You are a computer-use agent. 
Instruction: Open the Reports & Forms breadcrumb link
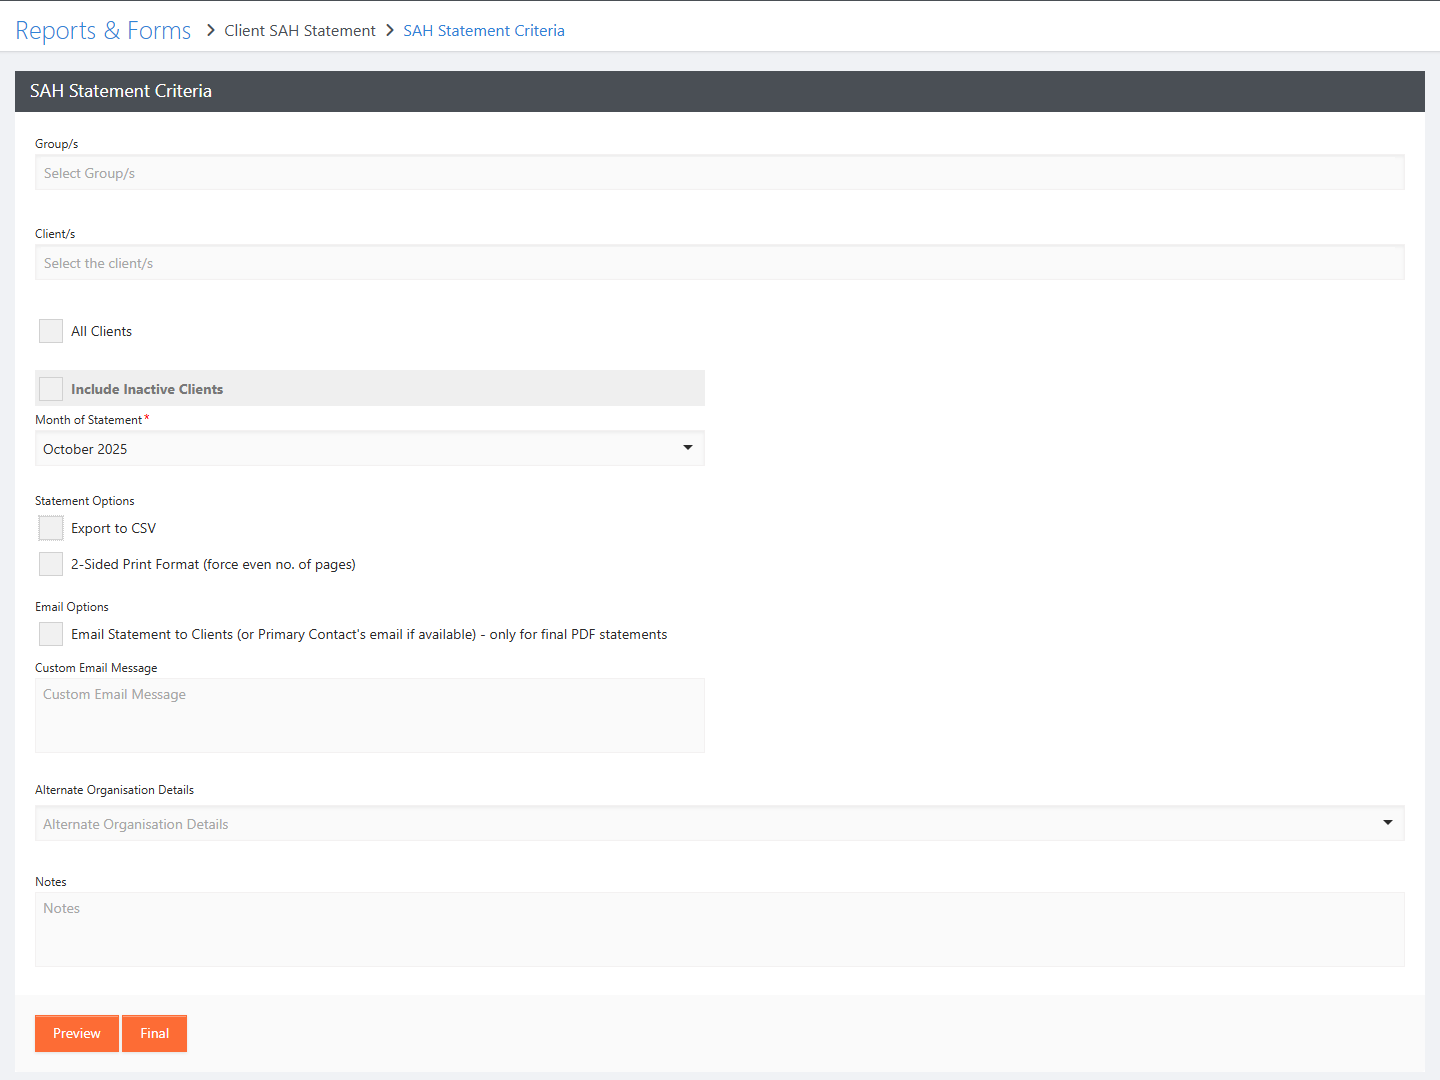tap(103, 31)
